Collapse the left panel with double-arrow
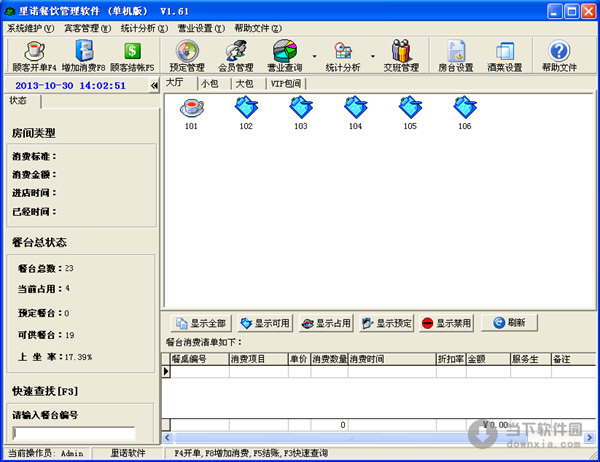Image resolution: width=600 pixels, height=462 pixels. (x=154, y=86)
